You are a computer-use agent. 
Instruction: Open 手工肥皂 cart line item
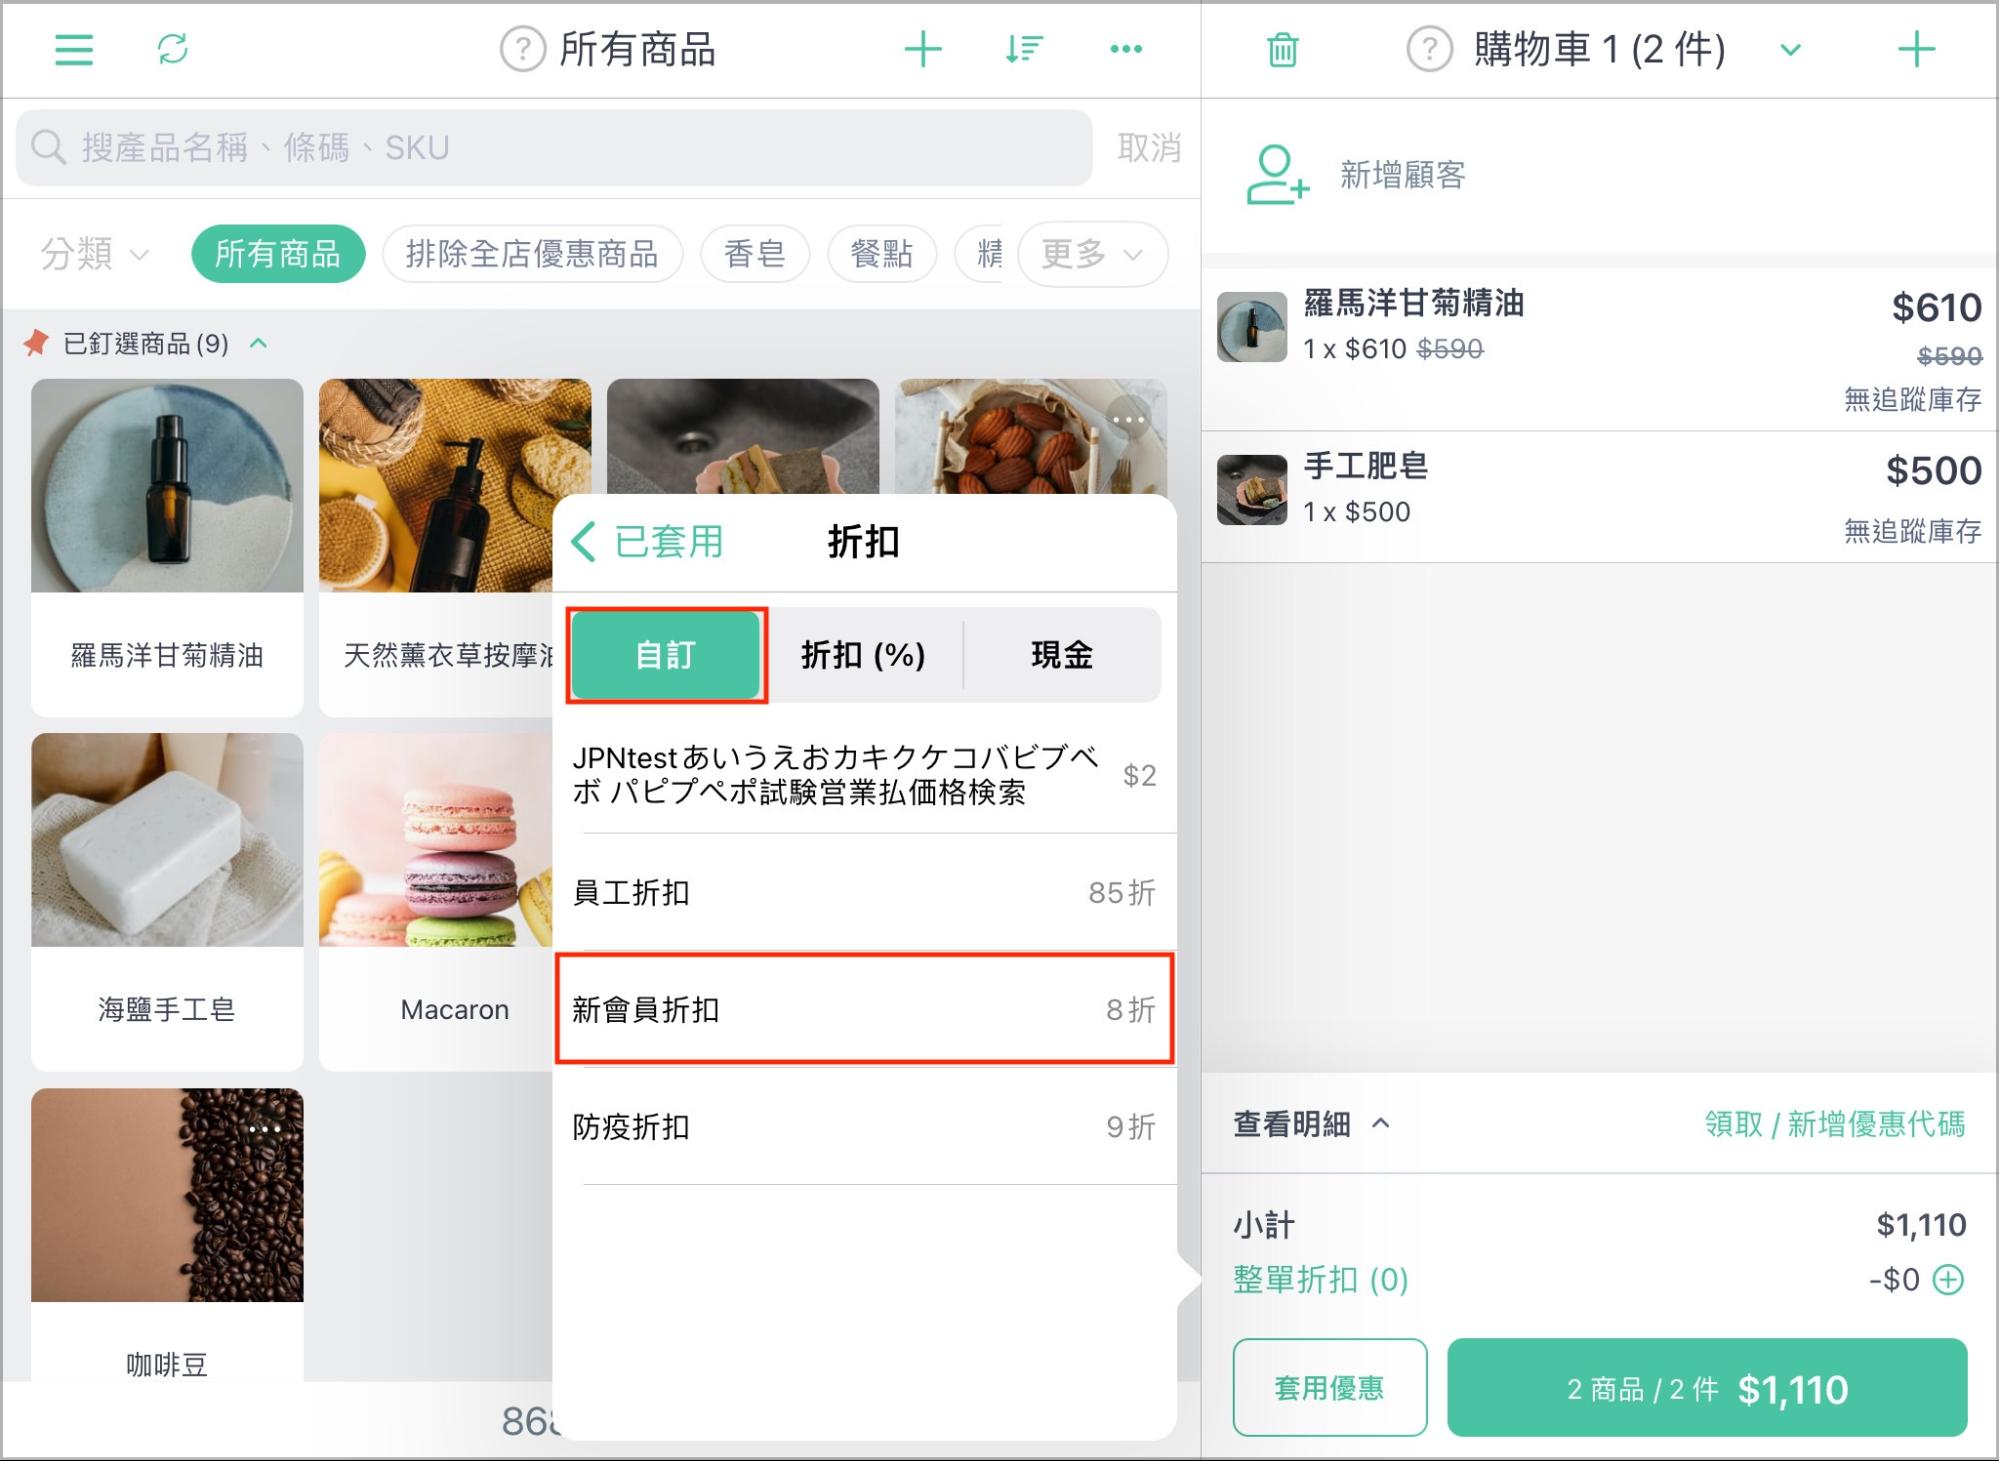point(1599,497)
